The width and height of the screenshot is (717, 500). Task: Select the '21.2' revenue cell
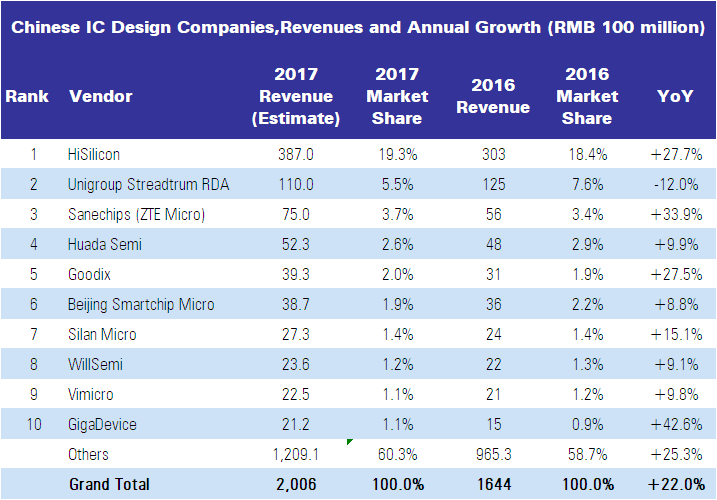pyautogui.click(x=296, y=424)
